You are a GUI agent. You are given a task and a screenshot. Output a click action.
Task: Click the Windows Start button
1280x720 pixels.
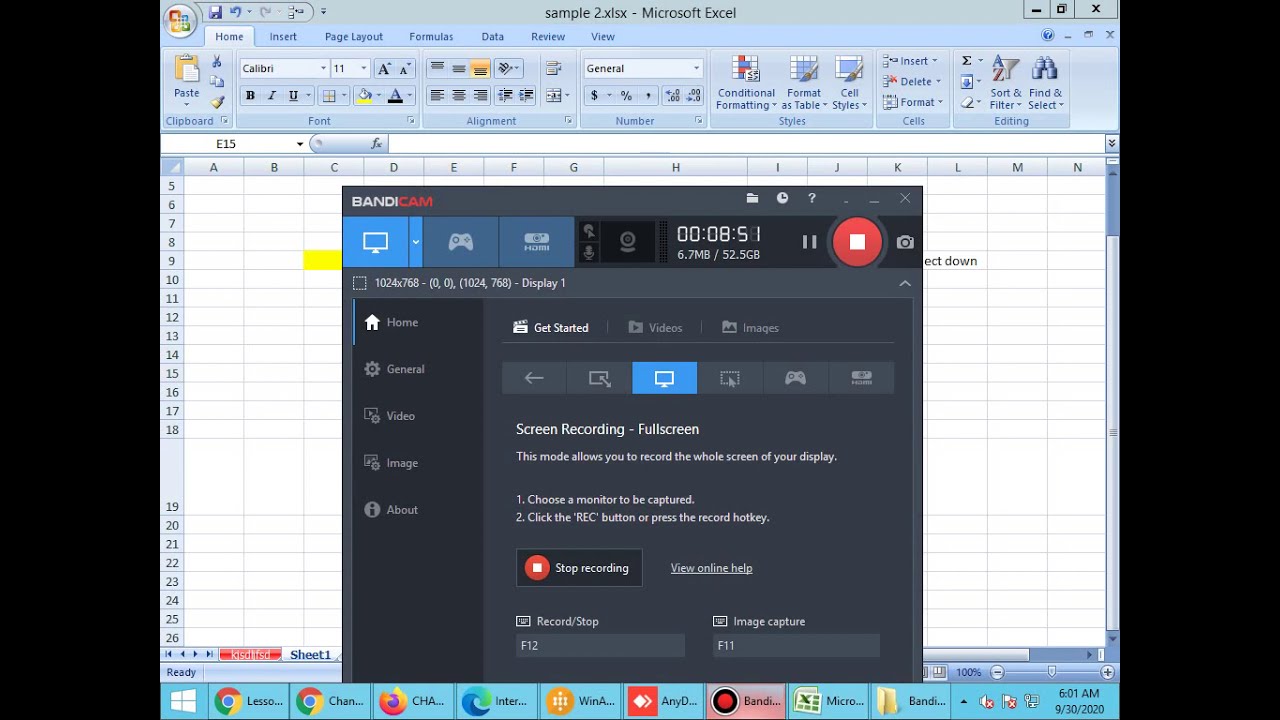tap(183, 701)
